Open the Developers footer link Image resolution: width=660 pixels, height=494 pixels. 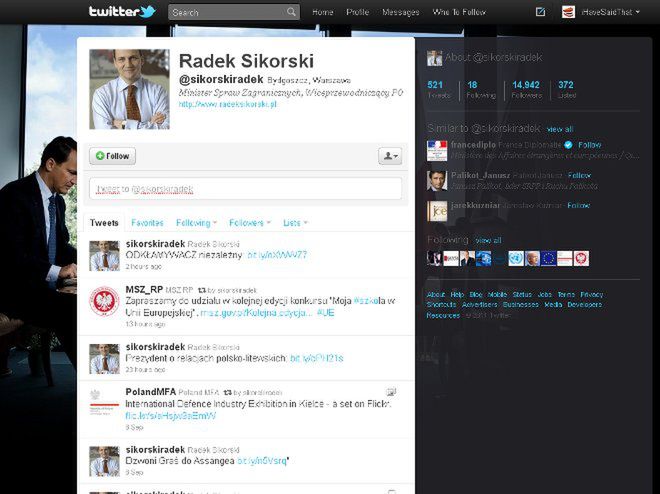tap(585, 305)
